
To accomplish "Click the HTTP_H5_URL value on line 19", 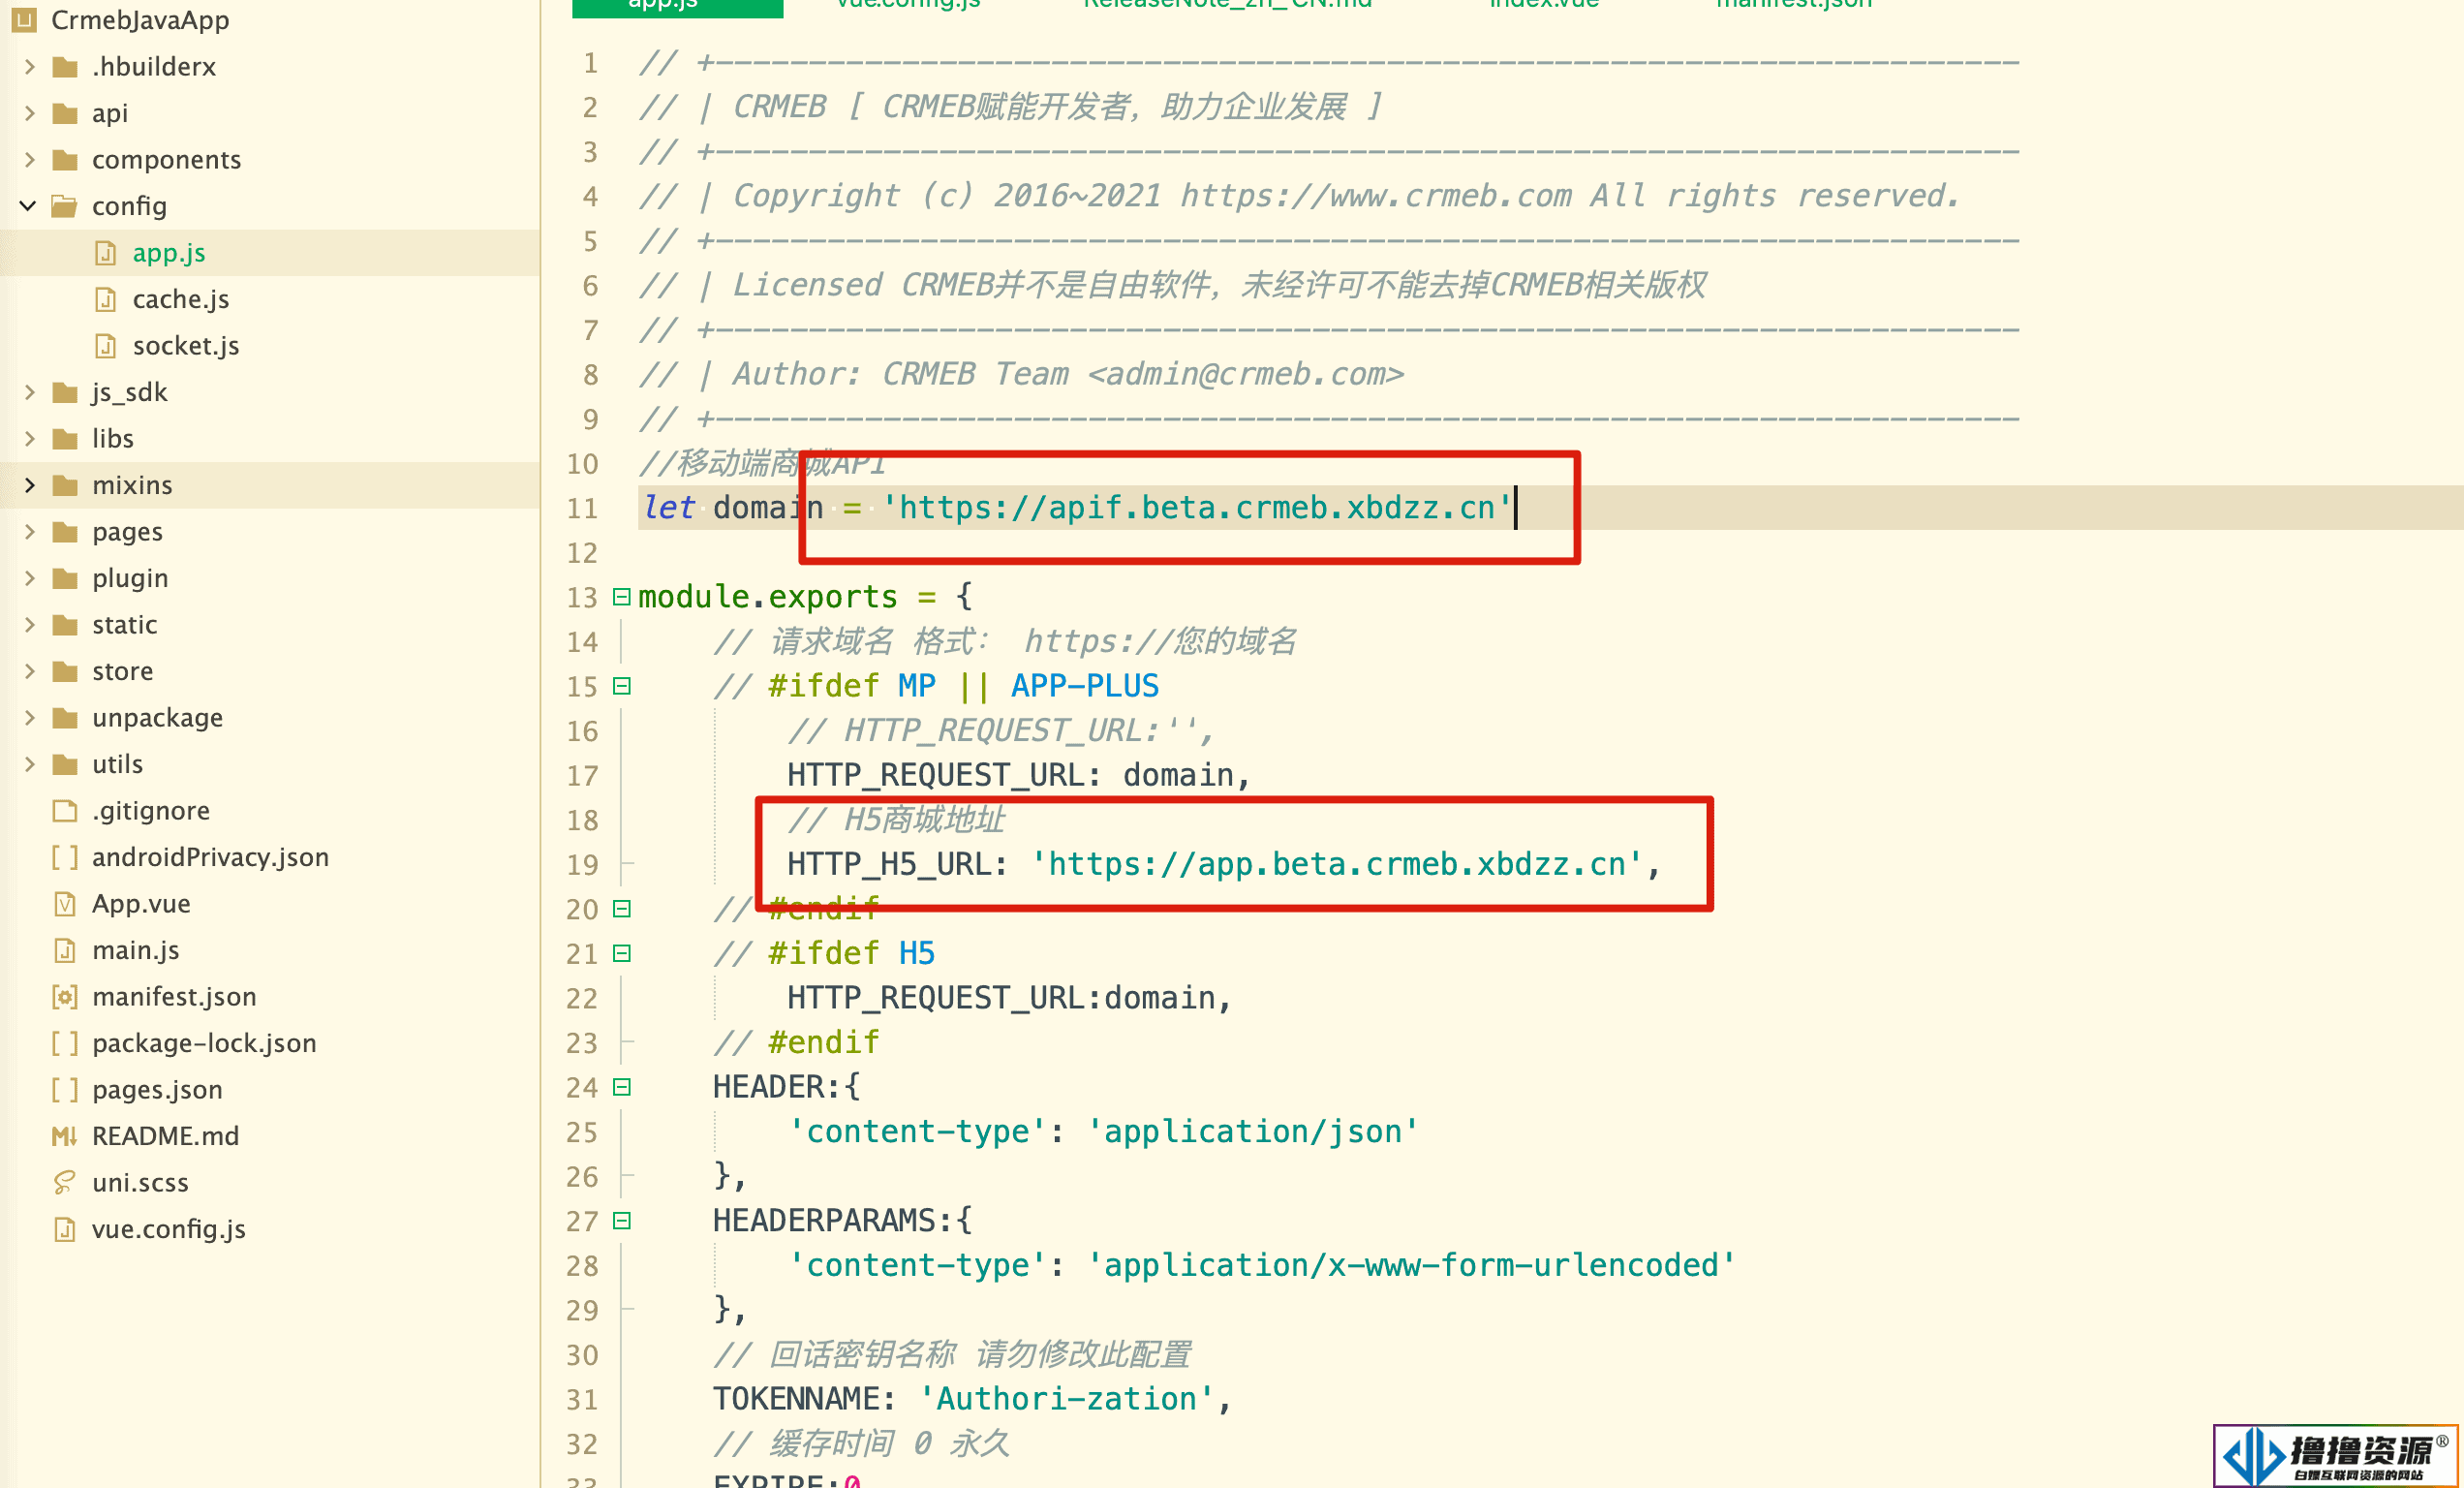I will click(x=1337, y=864).
